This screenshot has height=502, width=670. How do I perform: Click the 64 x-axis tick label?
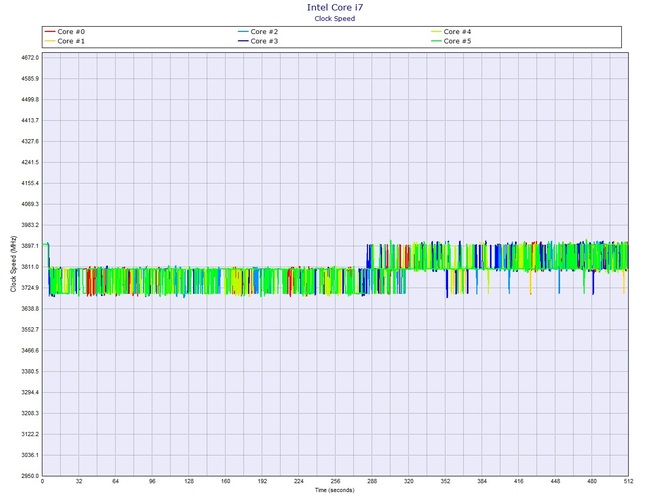115,481
